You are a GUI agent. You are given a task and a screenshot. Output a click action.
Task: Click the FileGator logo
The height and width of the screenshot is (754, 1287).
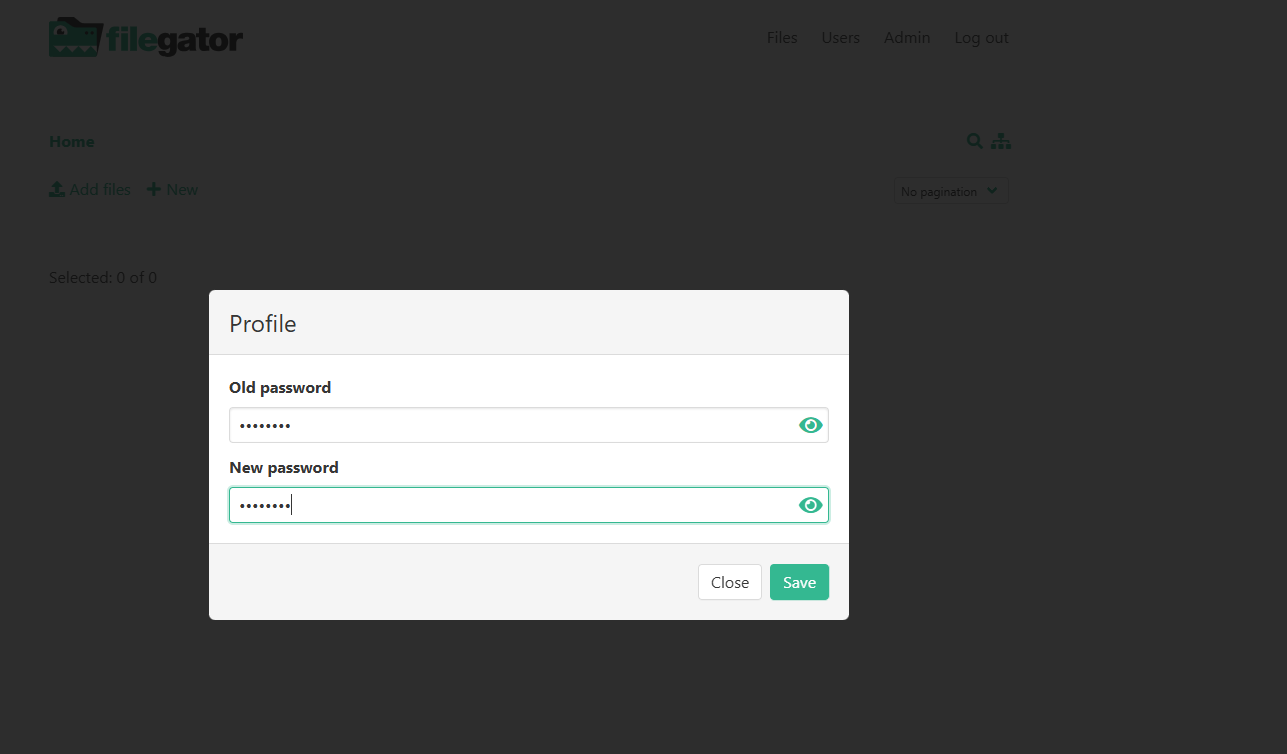pyautogui.click(x=146, y=38)
